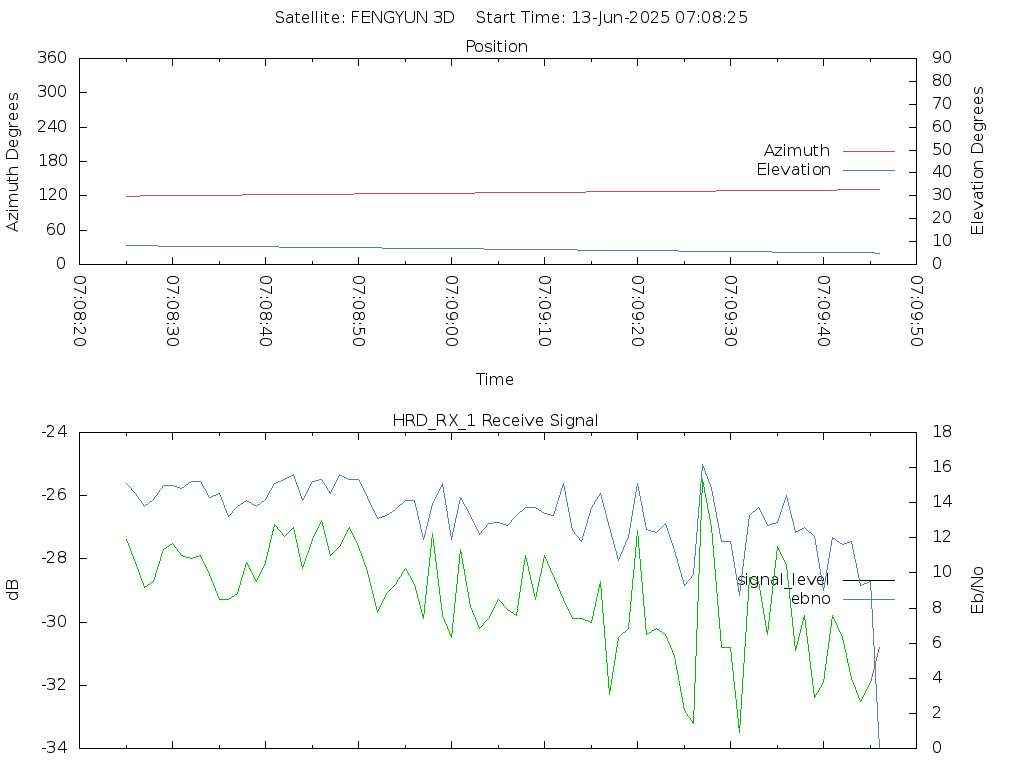Click the -26 tick on dB axis

(54, 495)
